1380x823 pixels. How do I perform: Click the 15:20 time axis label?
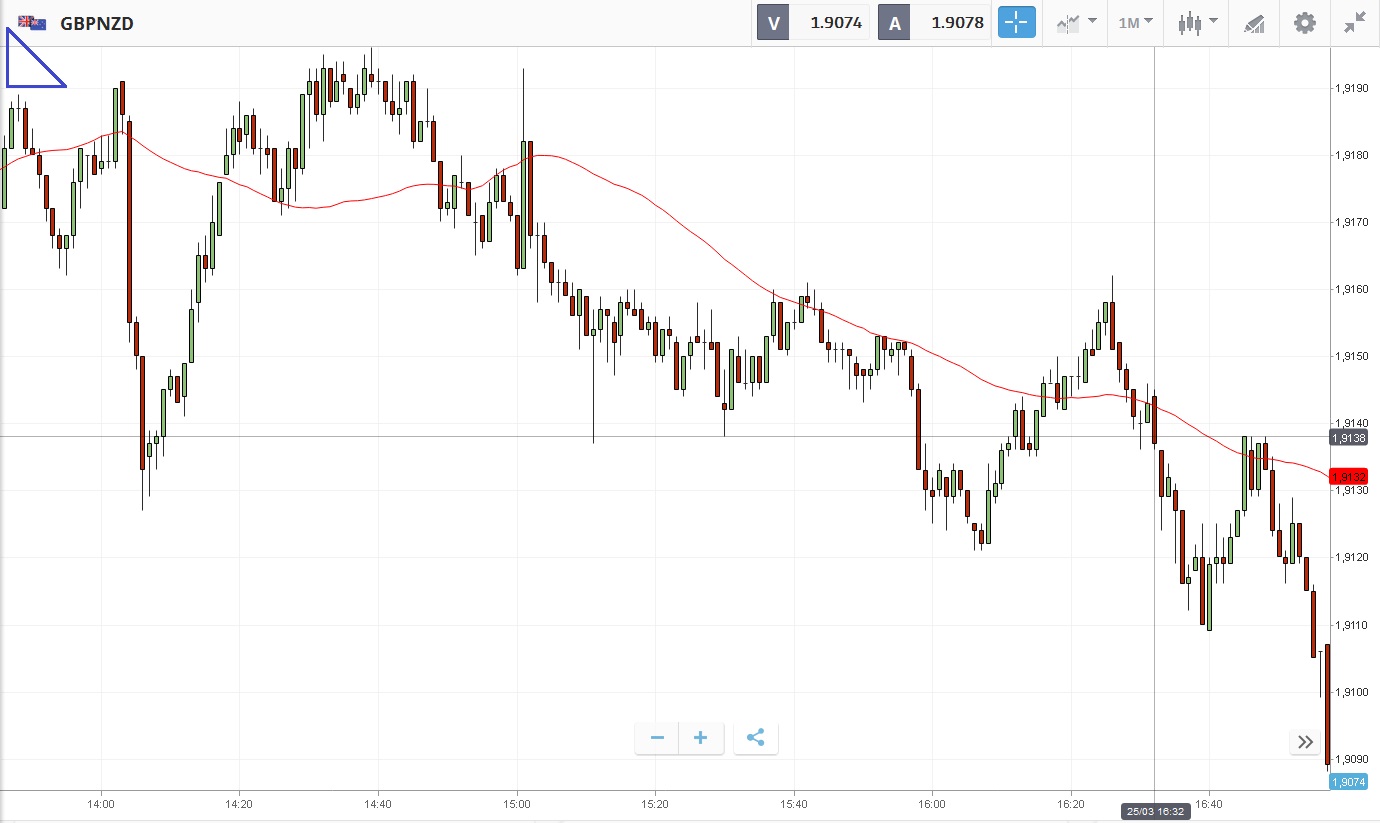click(655, 802)
